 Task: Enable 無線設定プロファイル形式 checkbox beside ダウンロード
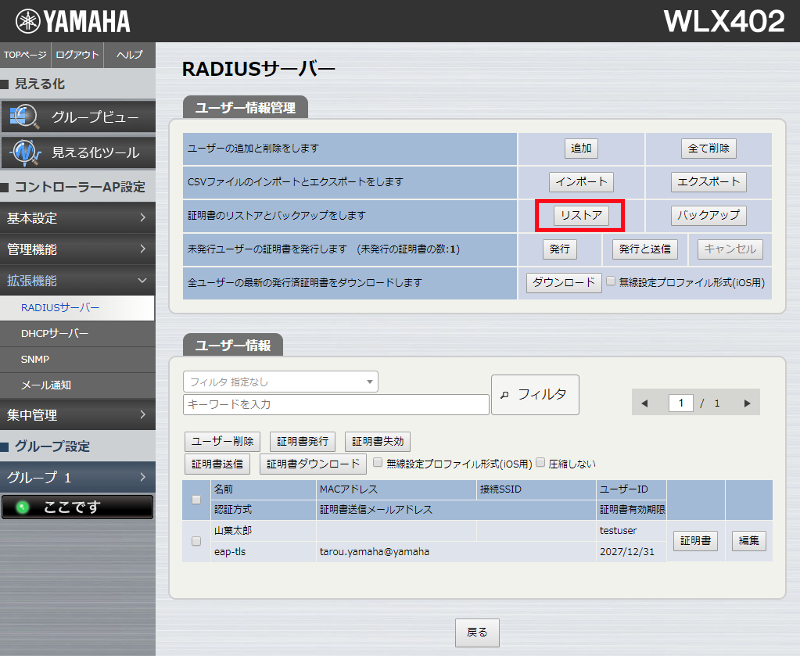pyautogui.click(x=611, y=283)
